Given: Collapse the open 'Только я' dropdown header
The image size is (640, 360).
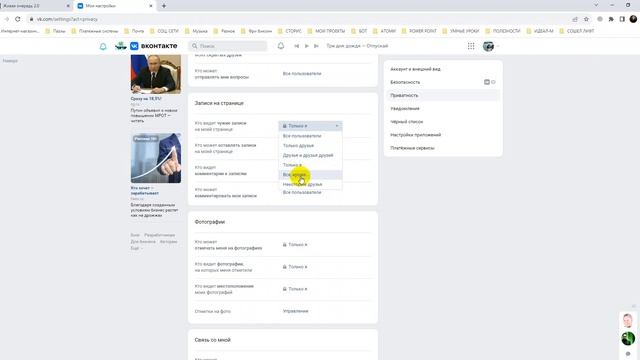Looking at the screenshot, I should point(310,126).
